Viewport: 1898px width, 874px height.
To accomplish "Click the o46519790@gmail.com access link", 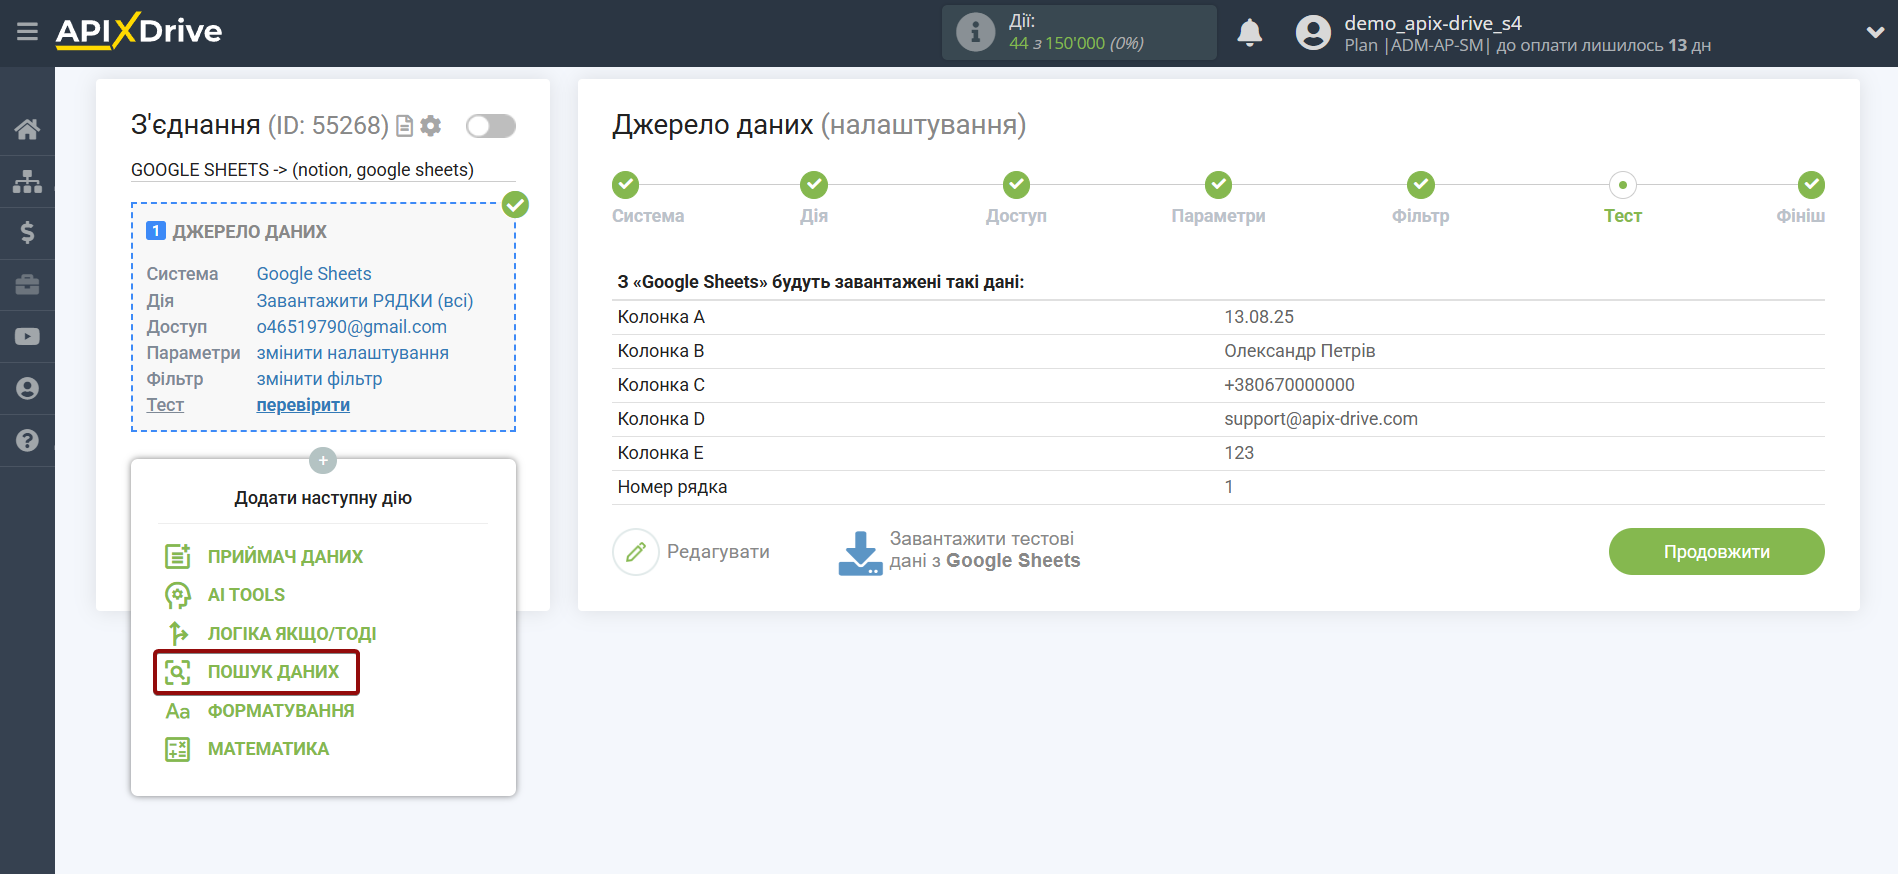I will (x=352, y=327).
